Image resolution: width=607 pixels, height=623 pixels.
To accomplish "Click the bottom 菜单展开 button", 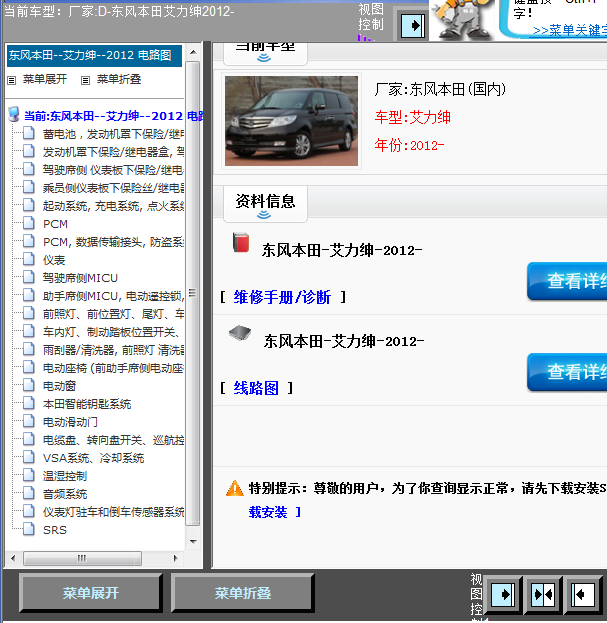I will pos(91,593).
